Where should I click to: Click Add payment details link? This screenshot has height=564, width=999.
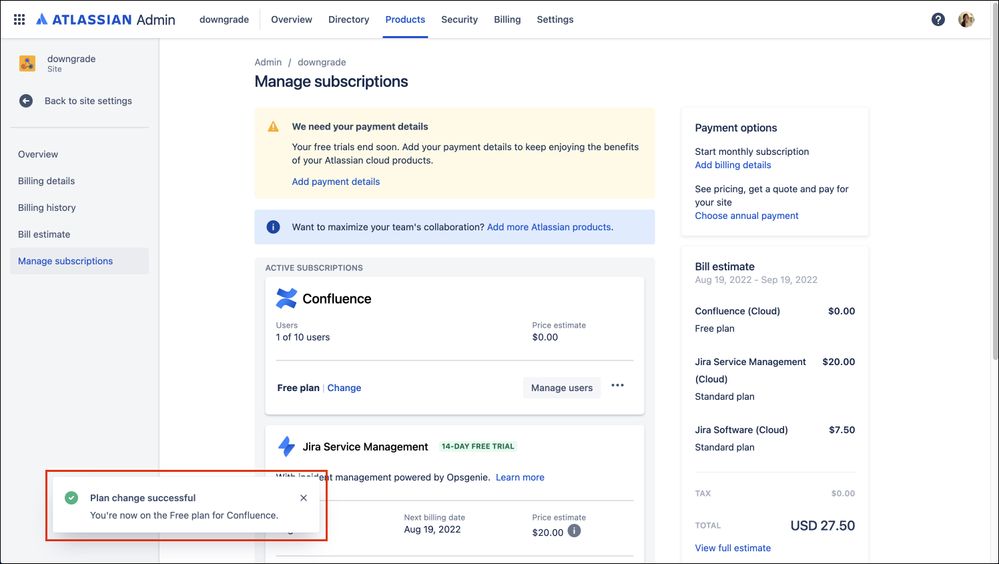pos(336,182)
